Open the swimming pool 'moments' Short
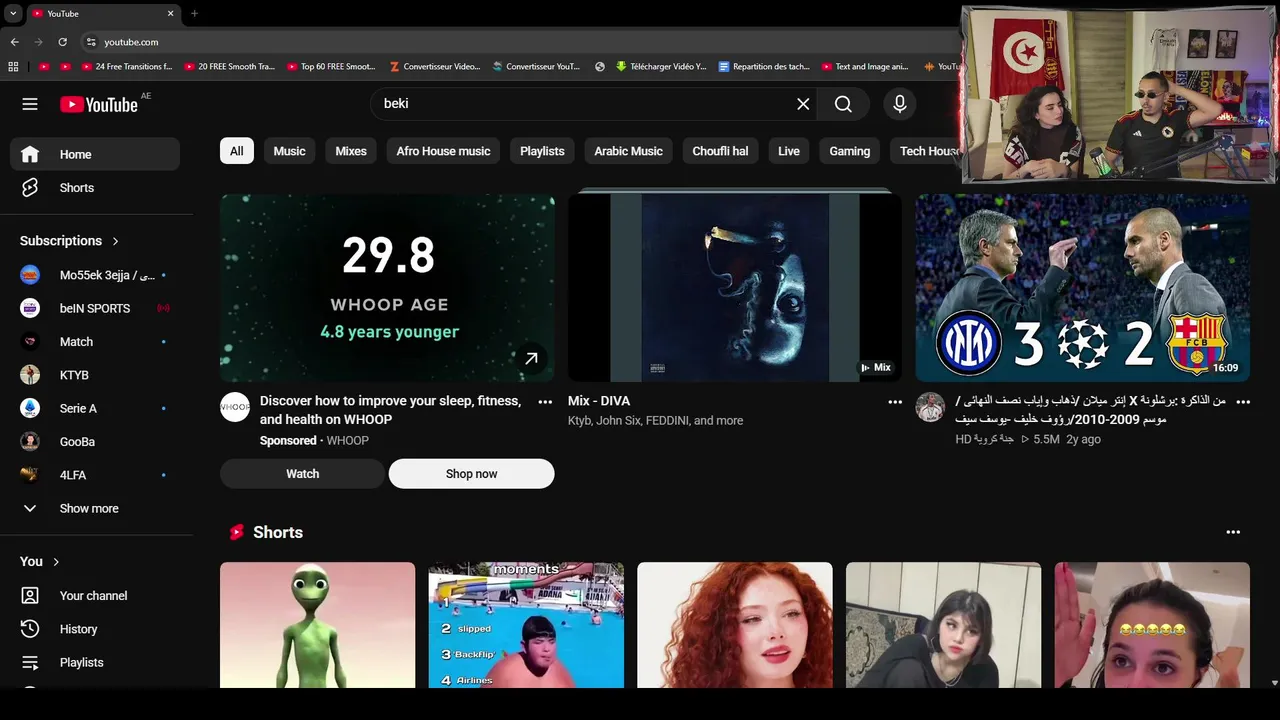 click(526, 625)
